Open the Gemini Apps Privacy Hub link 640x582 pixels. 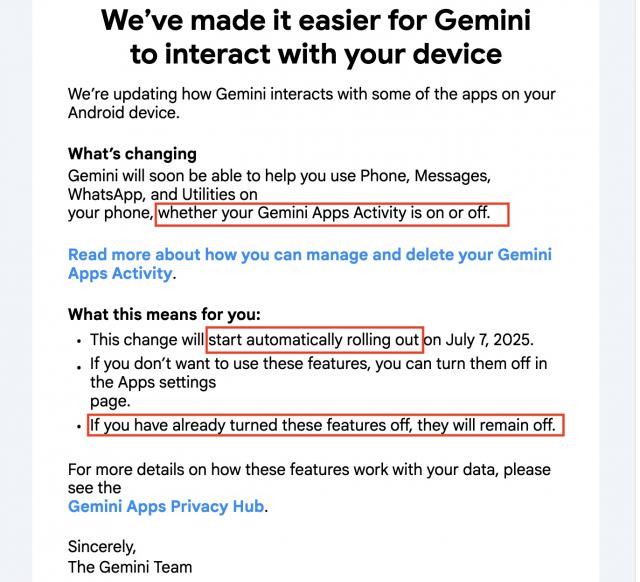(166, 506)
